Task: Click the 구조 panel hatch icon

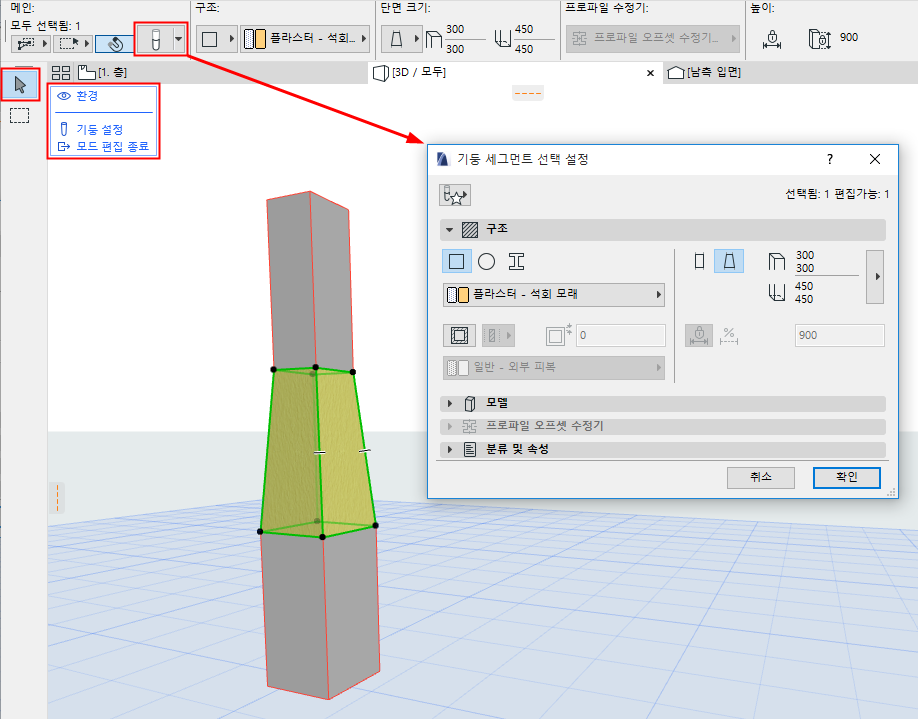Action: click(x=470, y=230)
